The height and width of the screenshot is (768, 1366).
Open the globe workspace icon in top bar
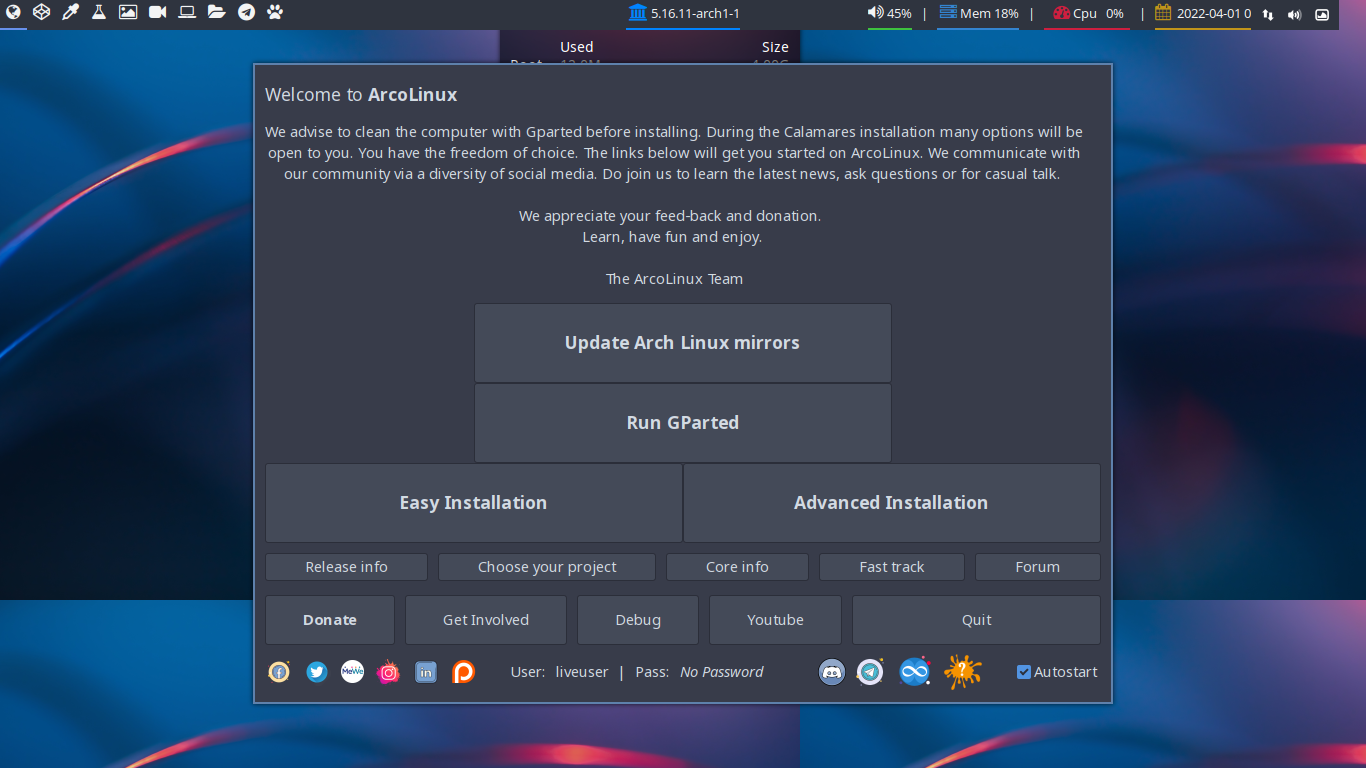tap(13, 13)
